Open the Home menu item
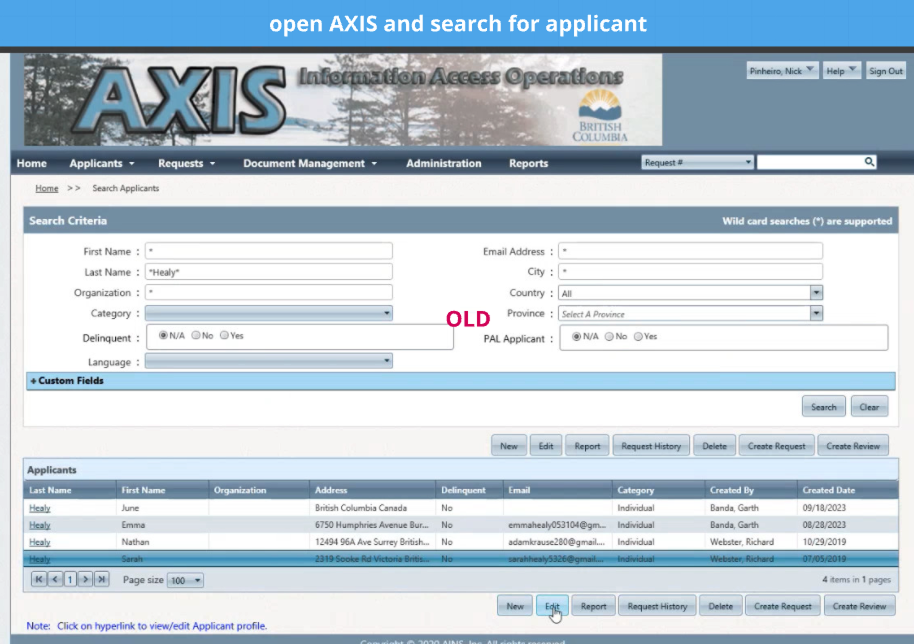Viewport: 914px width, 644px height. (31, 163)
